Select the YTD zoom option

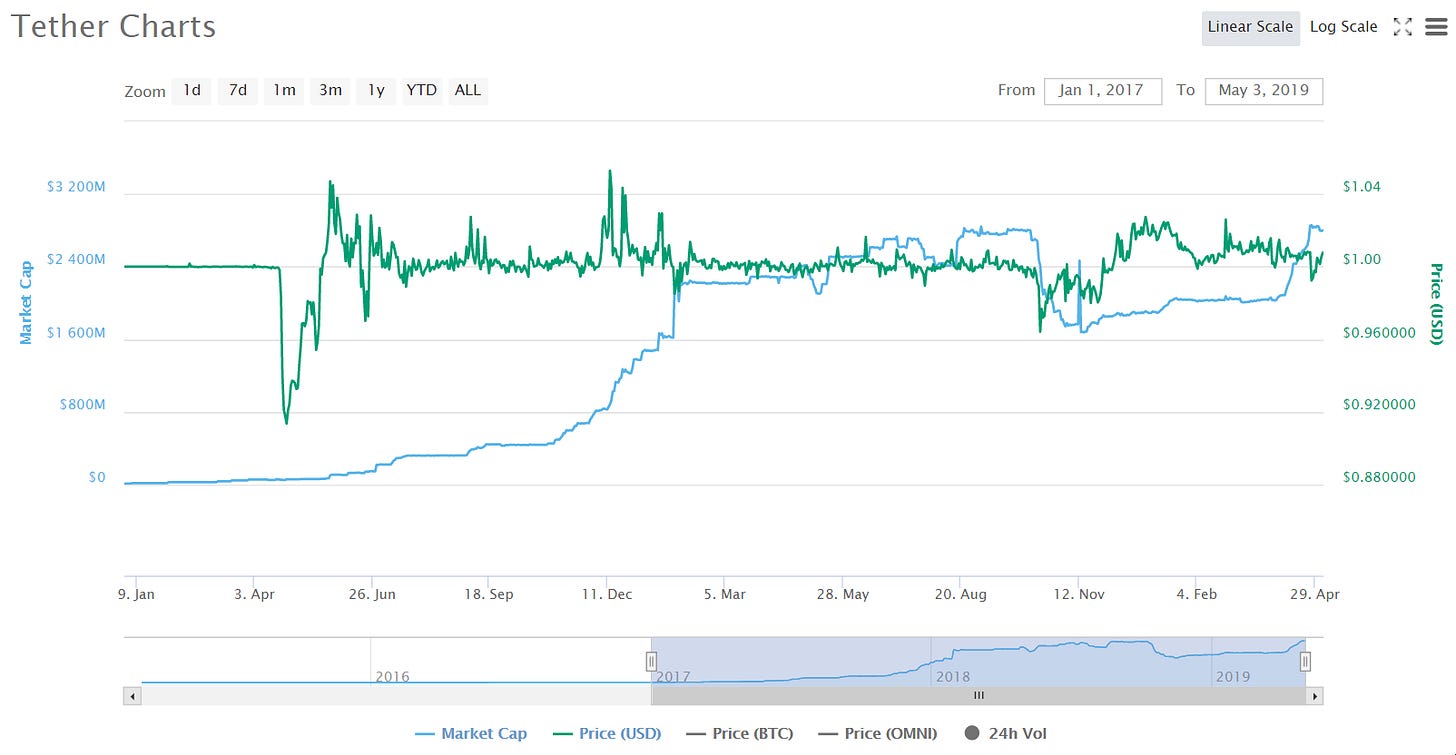[421, 90]
